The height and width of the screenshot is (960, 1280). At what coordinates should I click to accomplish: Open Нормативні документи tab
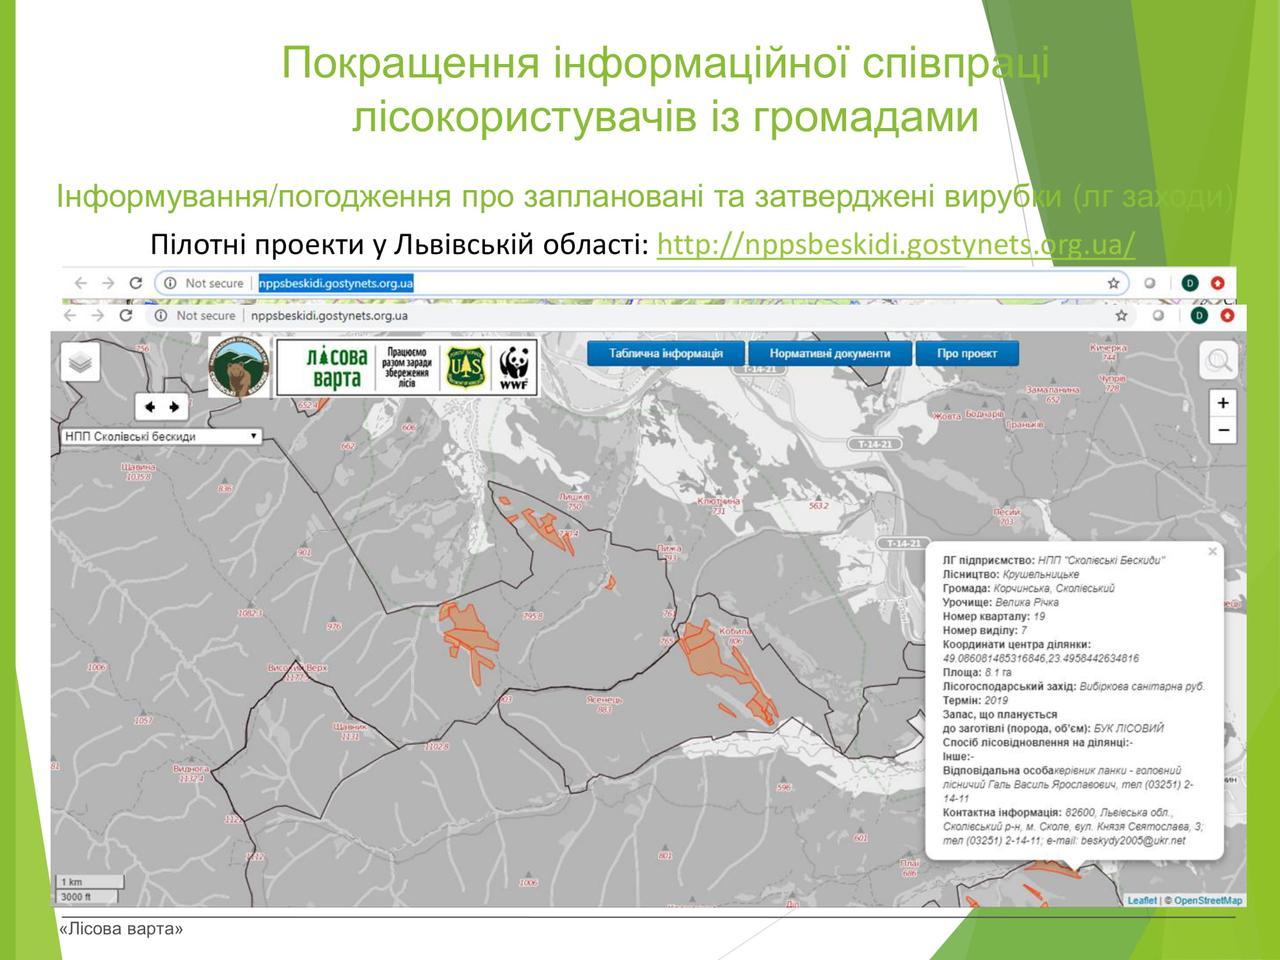tap(829, 353)
